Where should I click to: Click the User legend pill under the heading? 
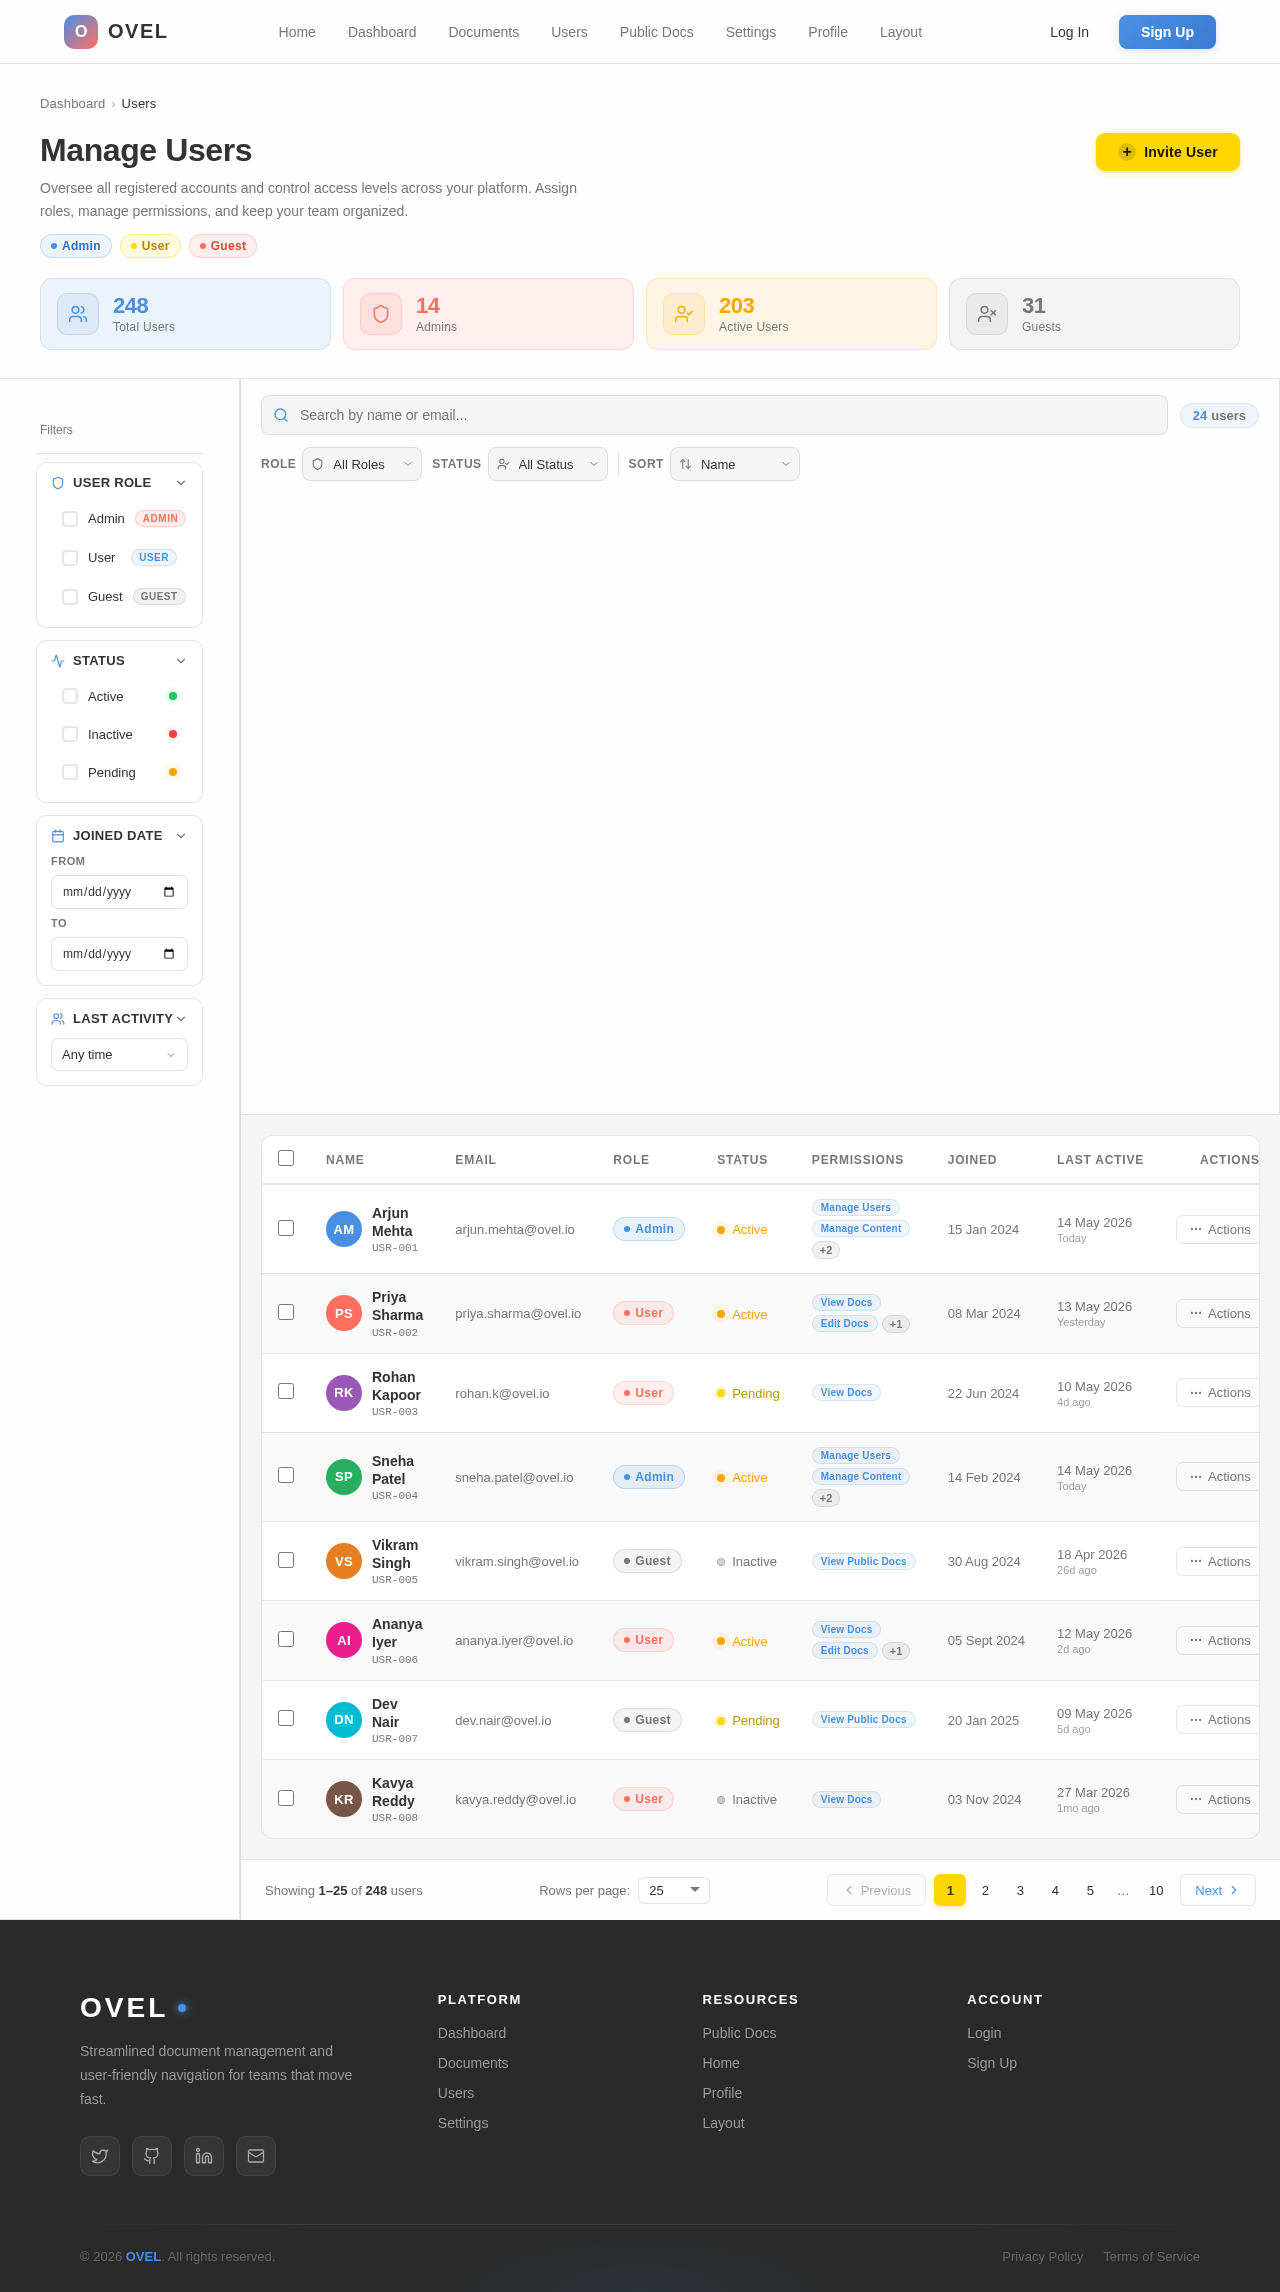click(x=150, y=246)
